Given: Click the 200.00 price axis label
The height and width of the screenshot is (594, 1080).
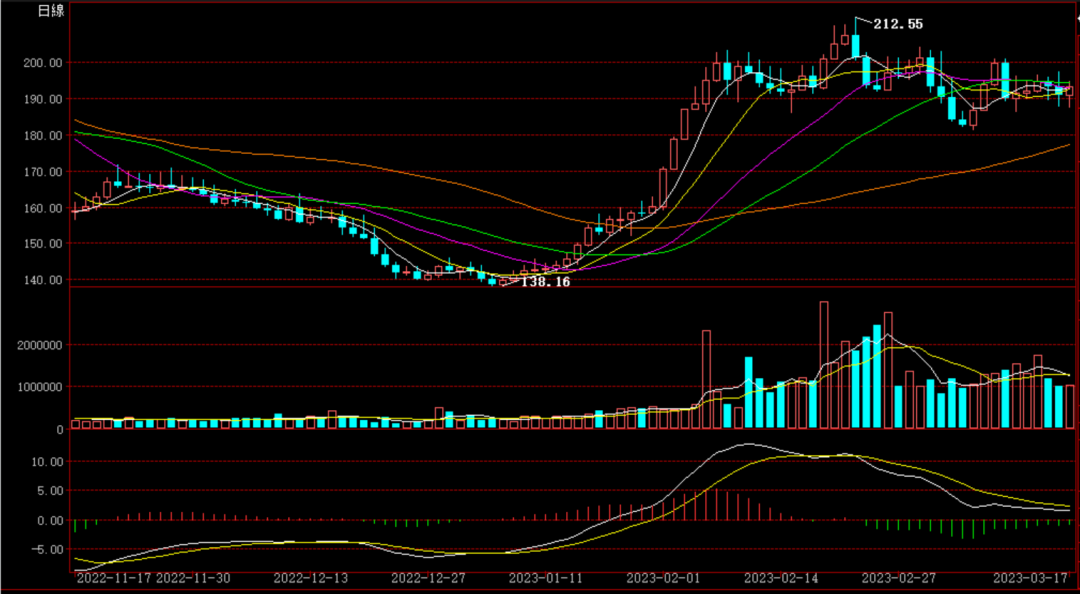Looking at the screenshot, I should tap(42, 63).
